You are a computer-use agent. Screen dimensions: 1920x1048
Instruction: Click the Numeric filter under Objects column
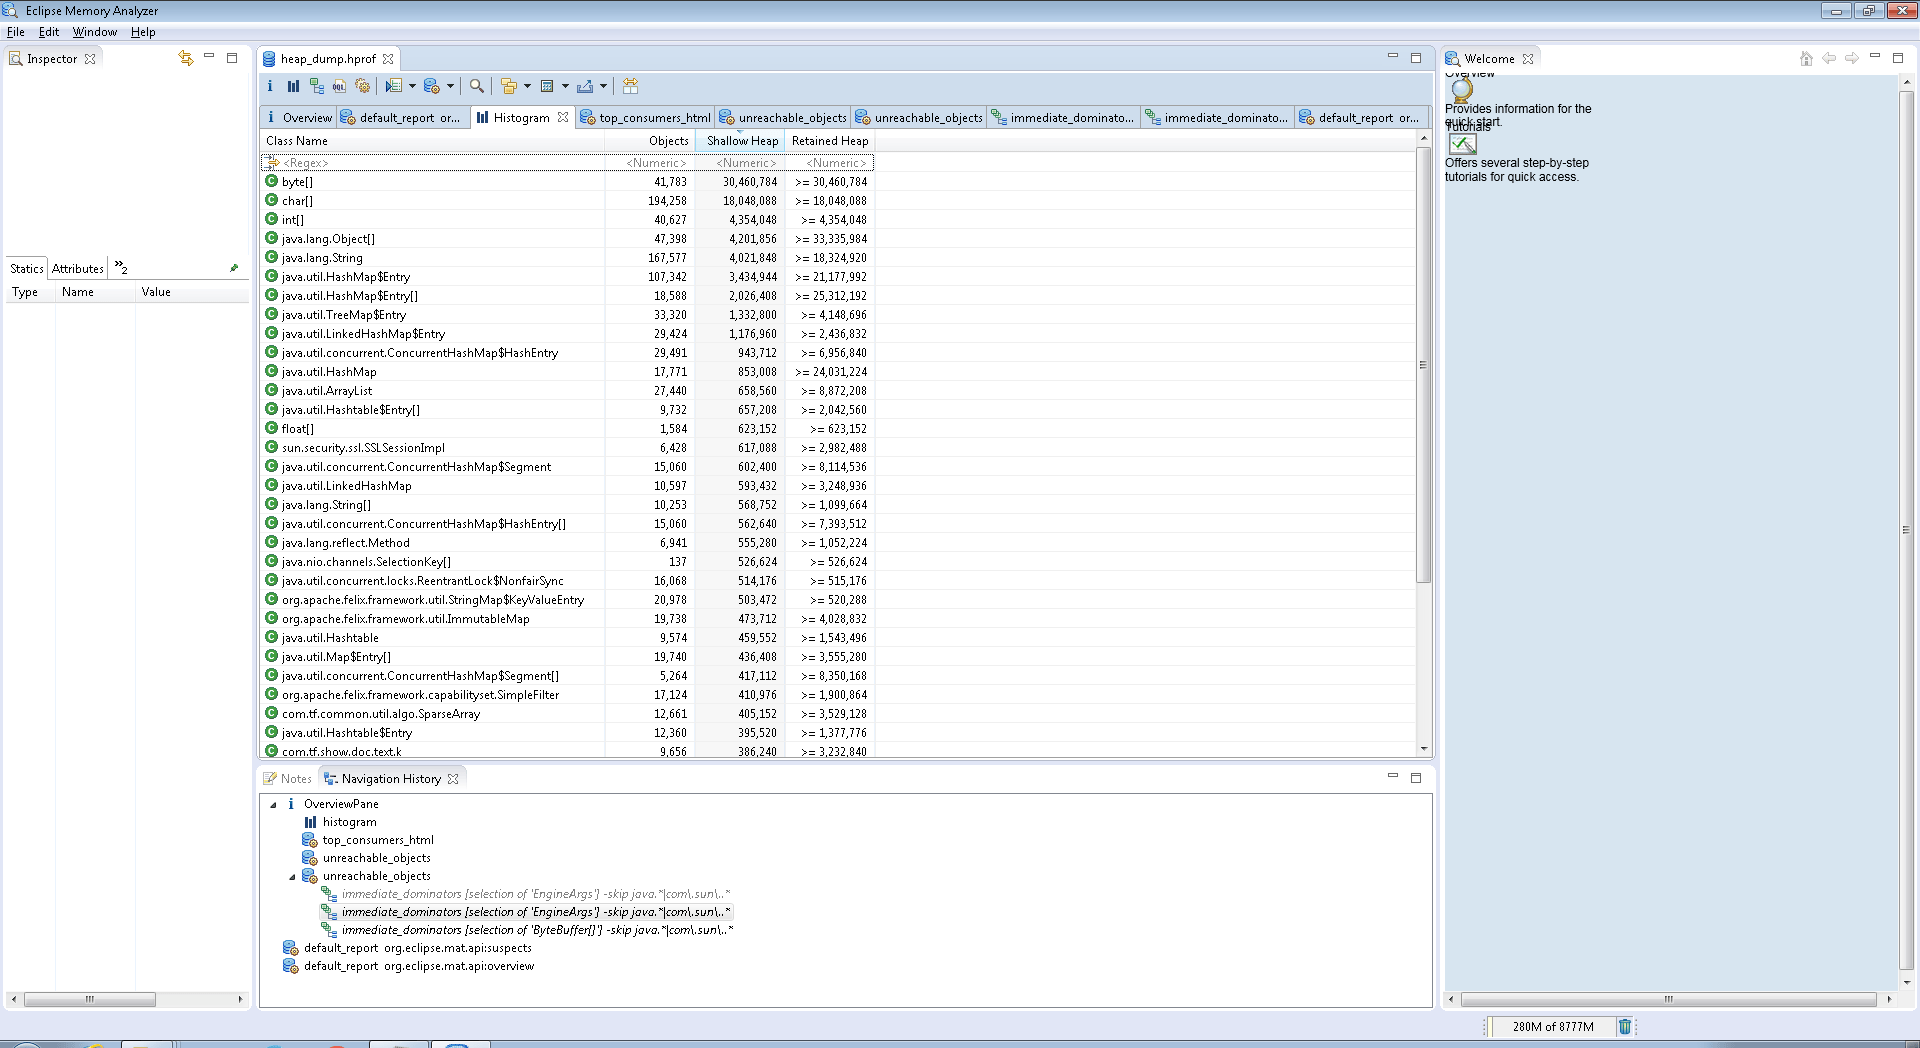coord(650,162)
